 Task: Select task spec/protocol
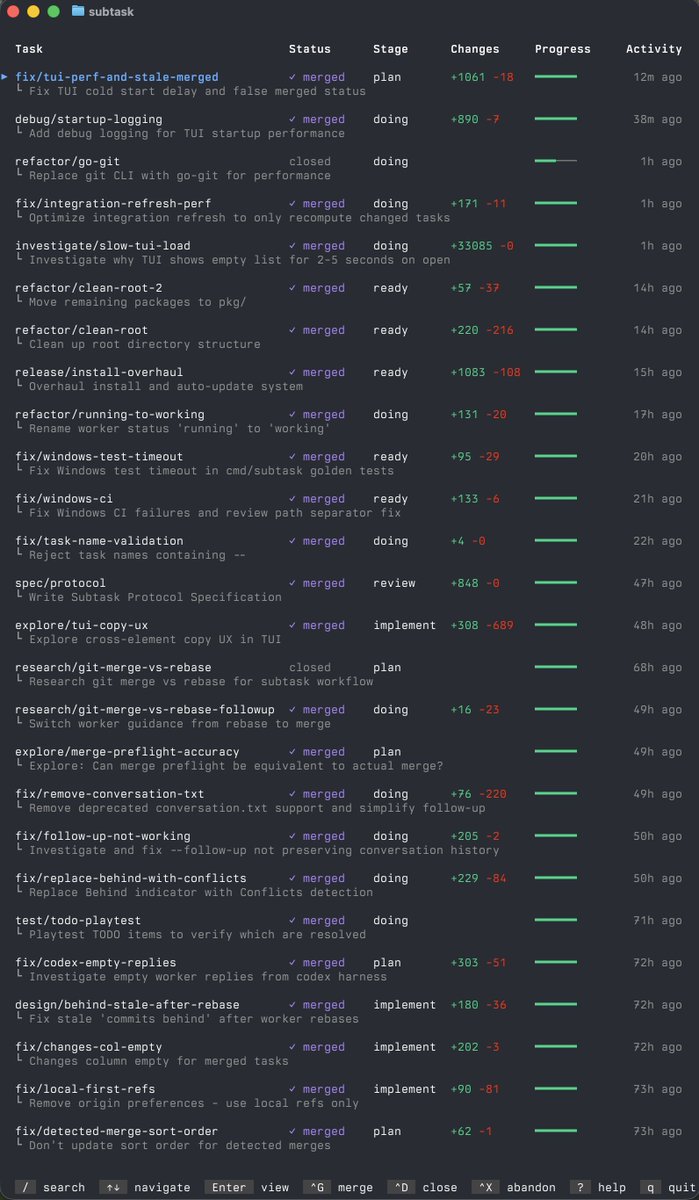pyautogui.click(x=60, y=583)
